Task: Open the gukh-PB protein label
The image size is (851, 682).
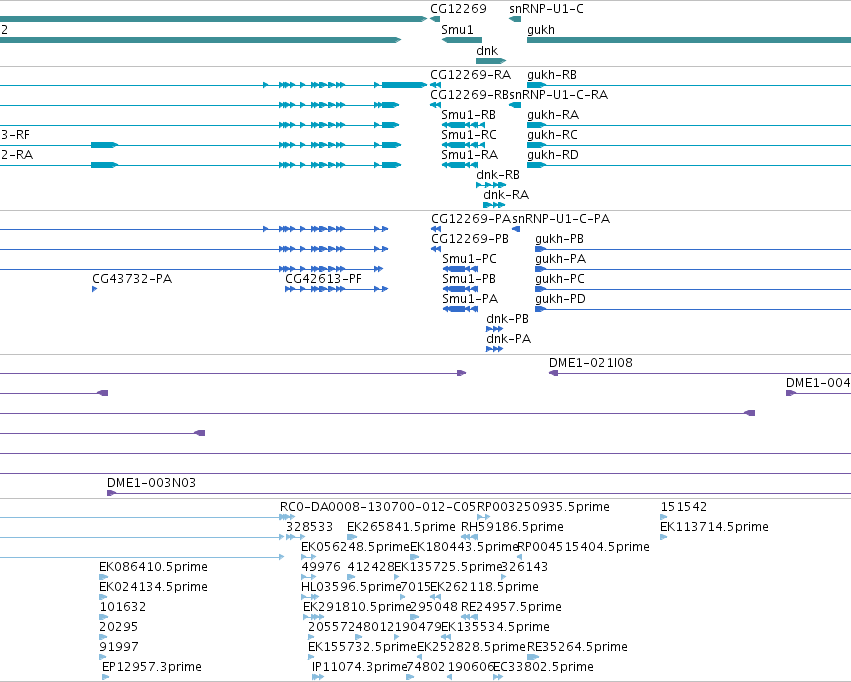Action: pos(559,239)
